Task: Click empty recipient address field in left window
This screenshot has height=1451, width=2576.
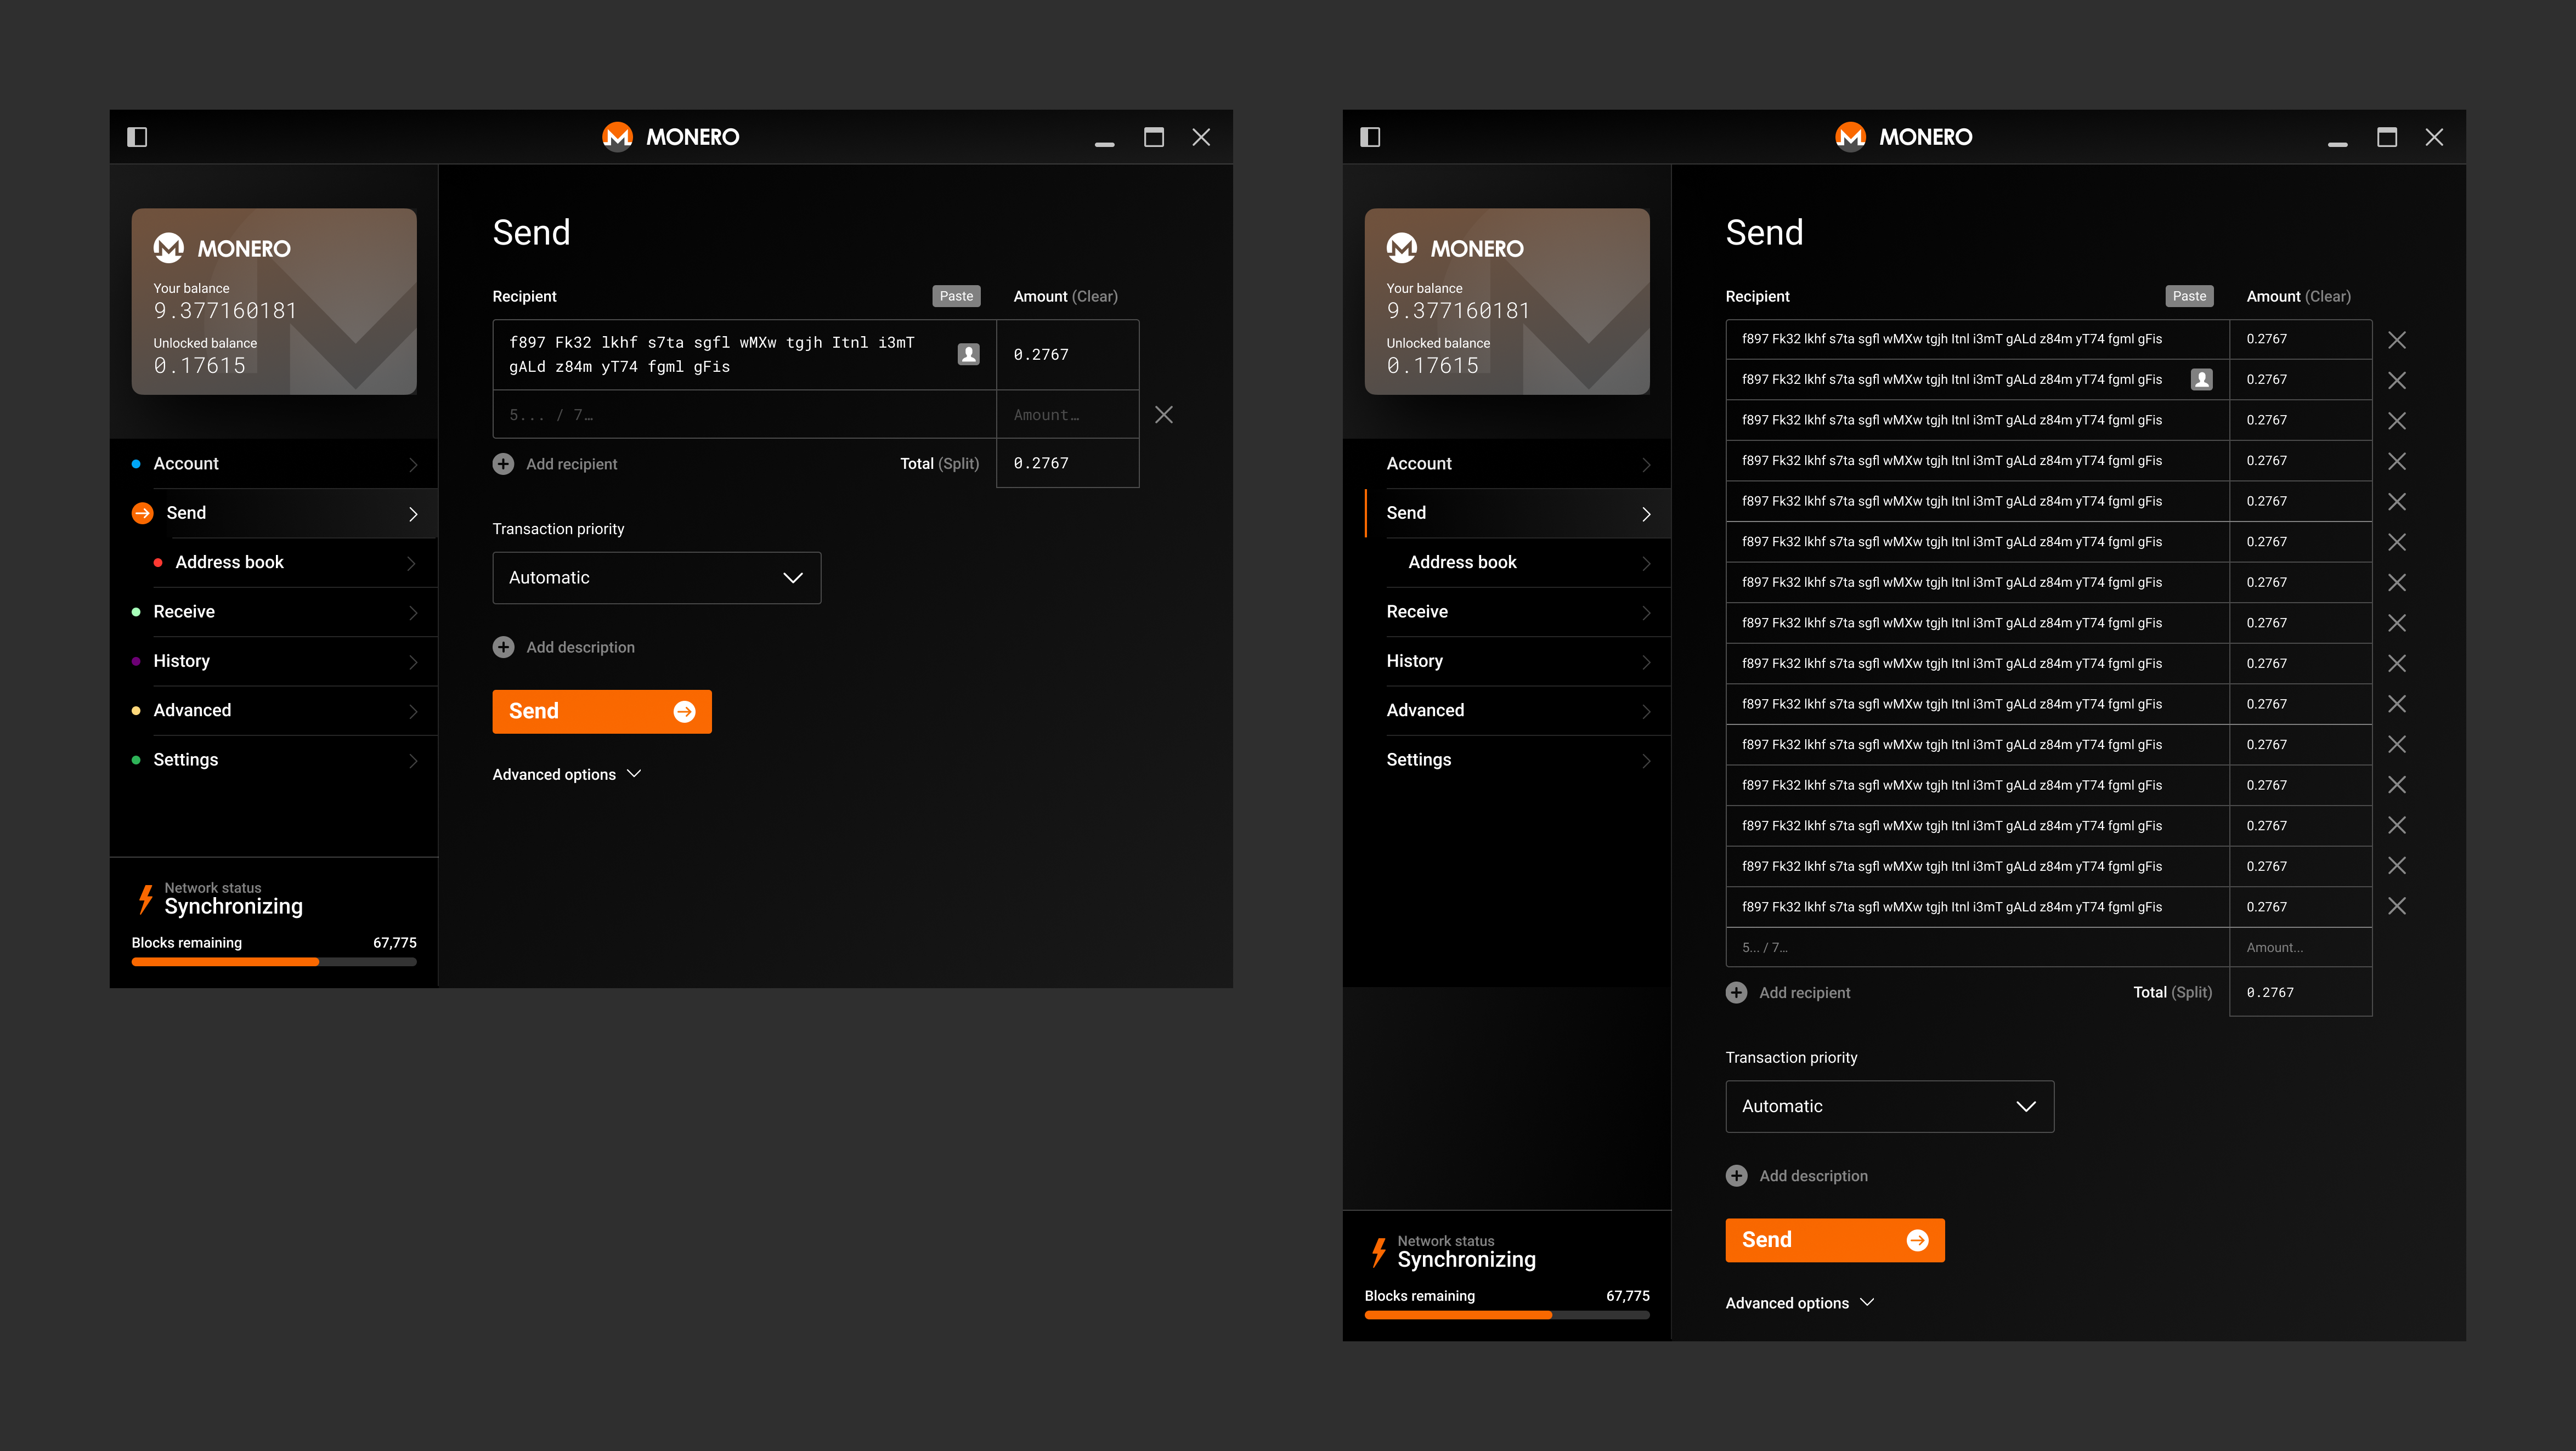Action: [744, 414]
